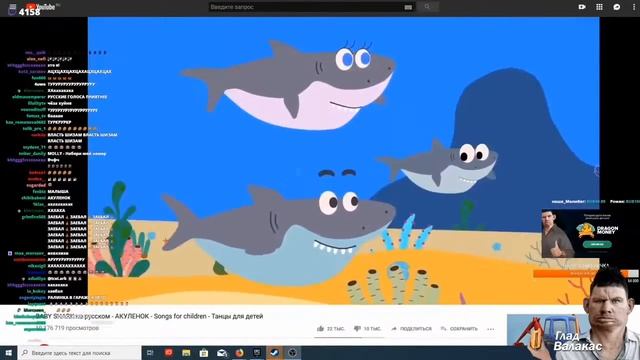Click the Сохранить save button
640x360 pixels.
pos(459,329)
